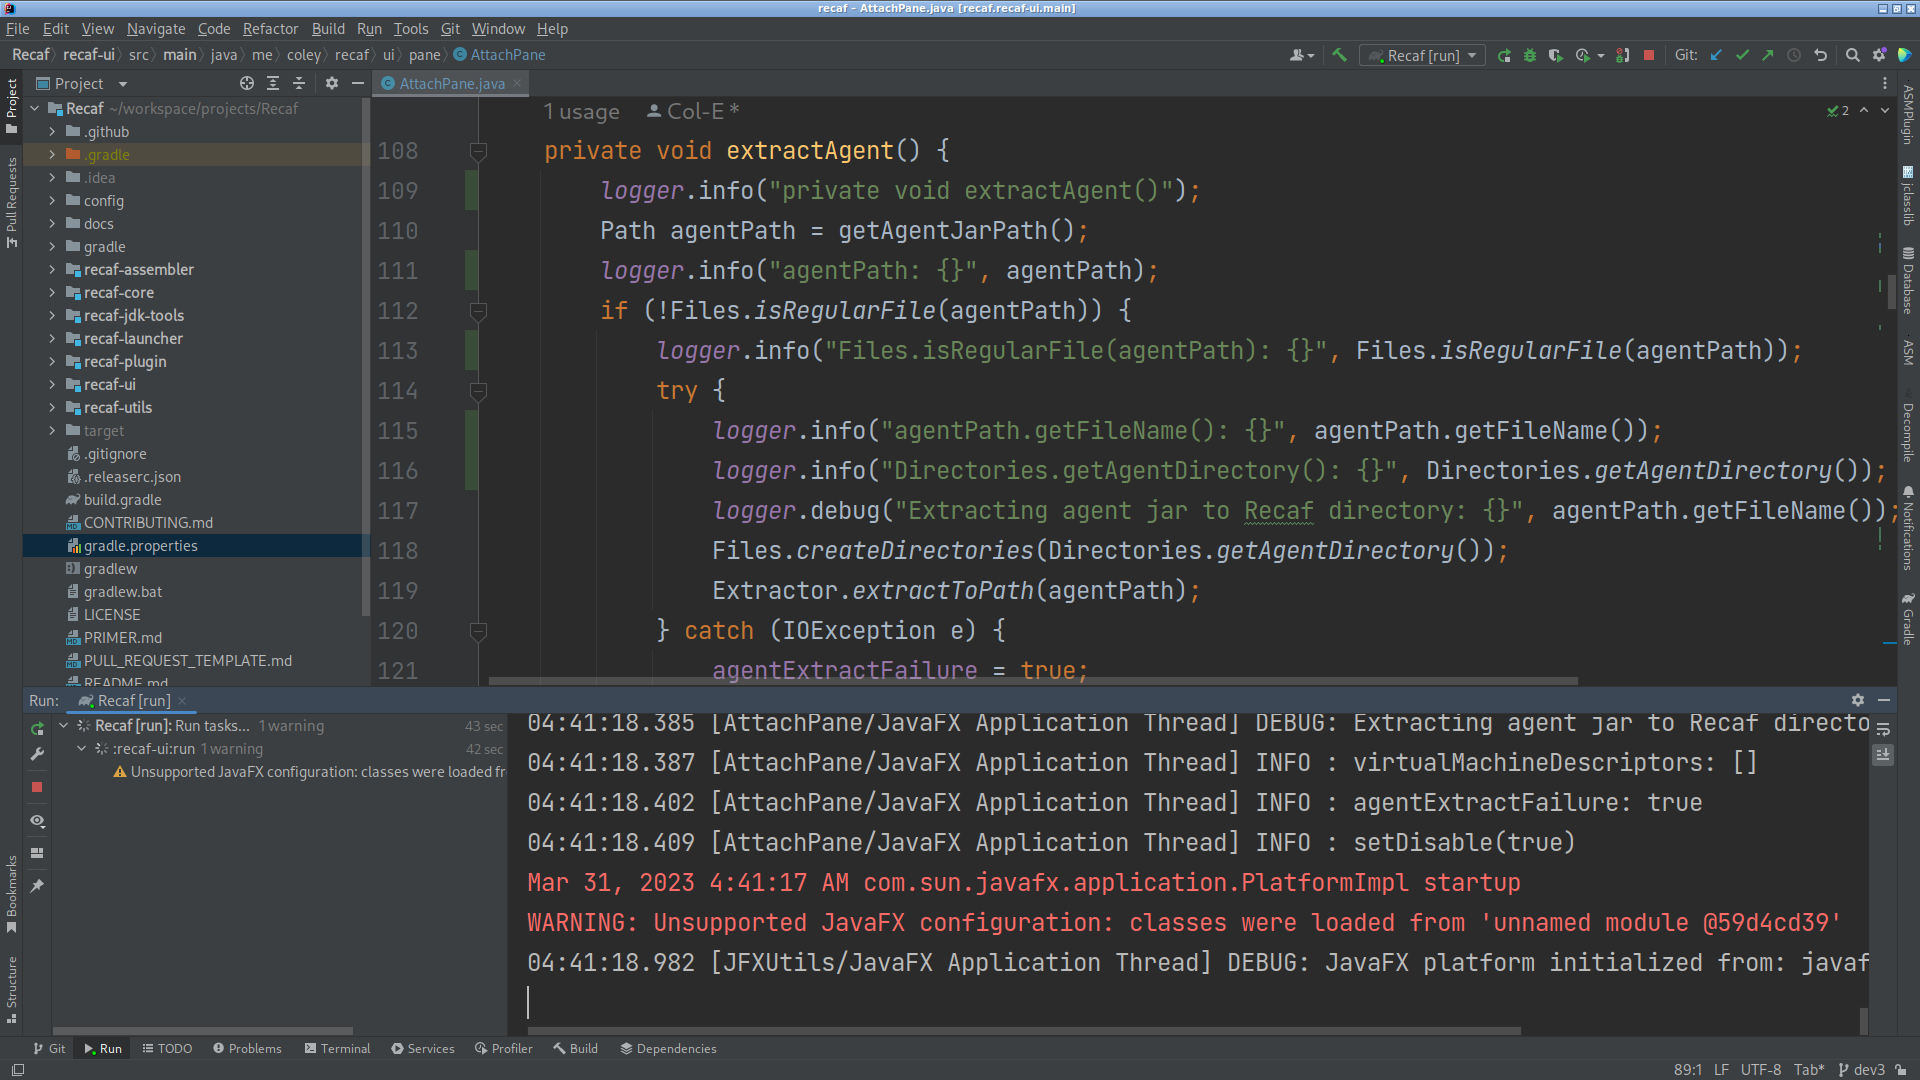Toggle console output filtering with the eye icon

coord(37,821)
